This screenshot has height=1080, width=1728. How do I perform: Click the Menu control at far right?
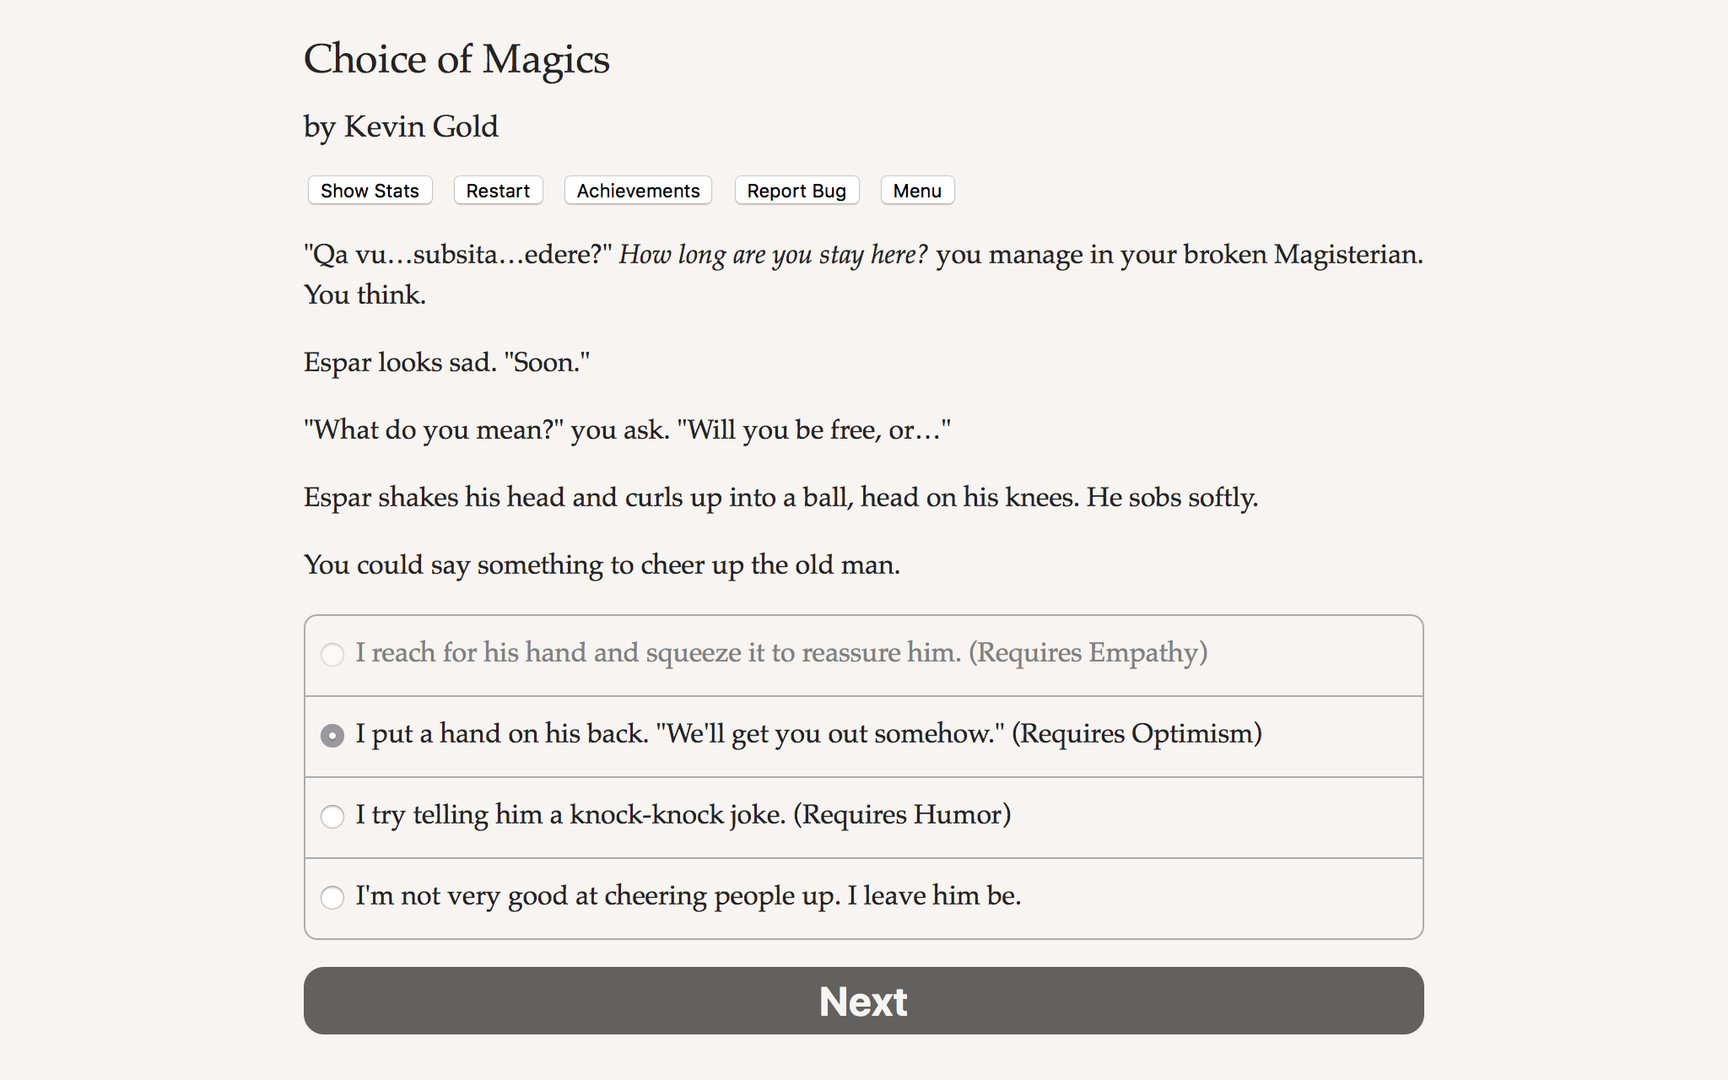(x=916, y=190)
